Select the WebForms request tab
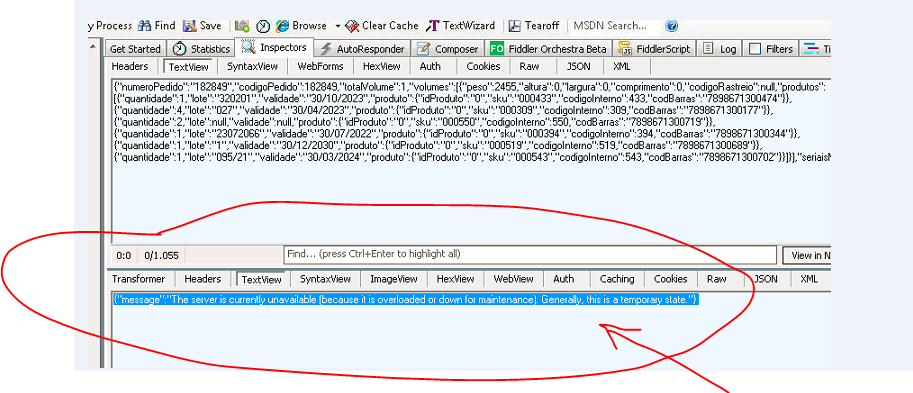The height and width of the screenshot is (393, 913). 320,66
